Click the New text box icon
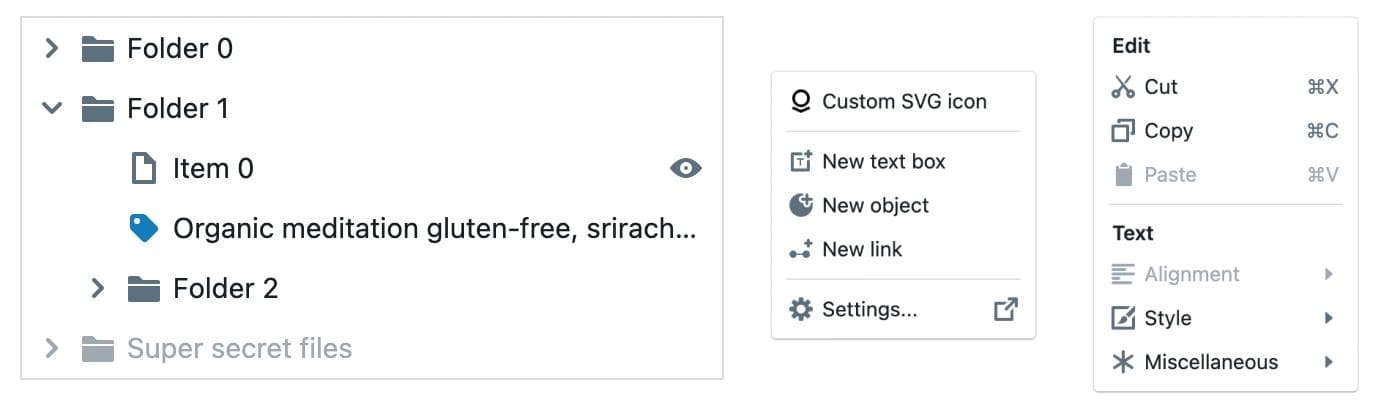The width and height of the screenshot is (1381, 413). pyautogui.click(x=800, y=161)
